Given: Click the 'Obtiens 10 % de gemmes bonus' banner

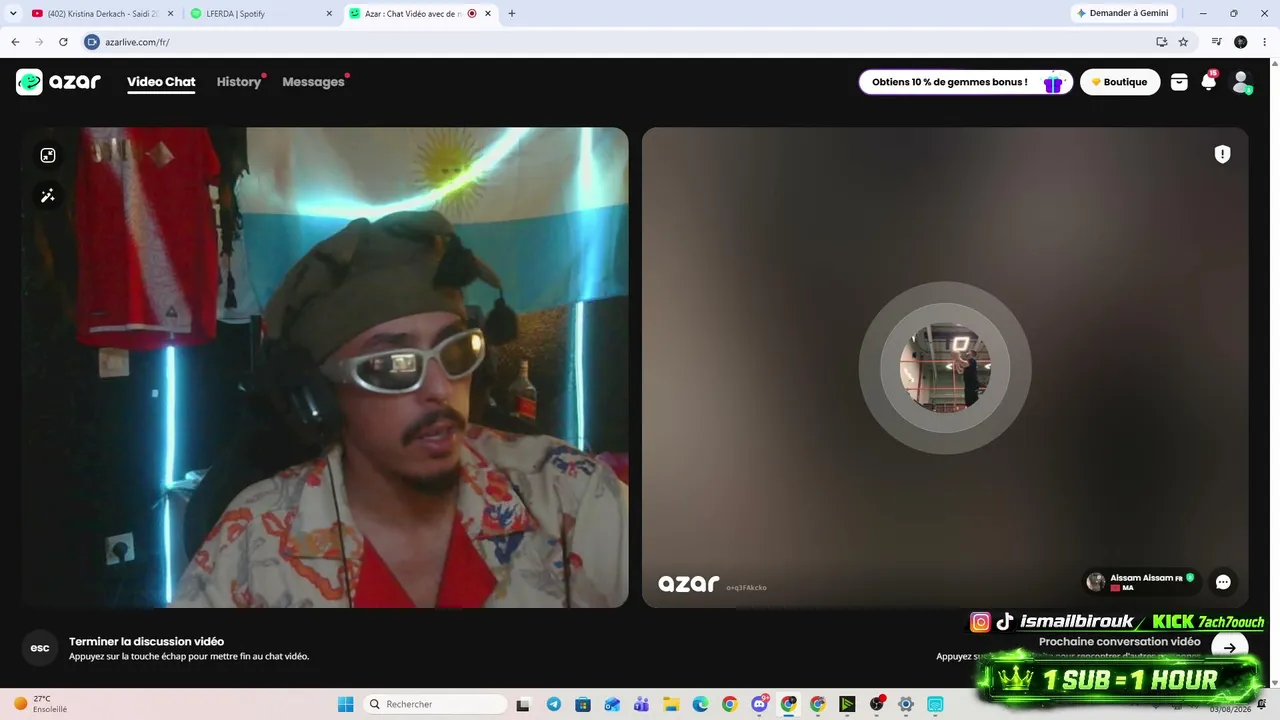Looking at the screenshot, I should [x=966, y=82].
